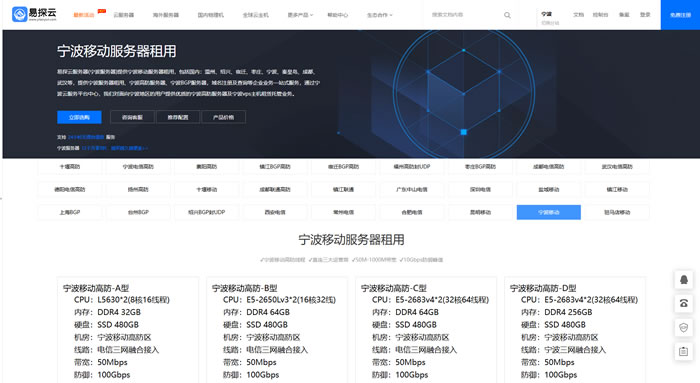This screenshot has width=700, height=383.
Task: Click the telephone contact sidebar icon
Action: point(683,304)
